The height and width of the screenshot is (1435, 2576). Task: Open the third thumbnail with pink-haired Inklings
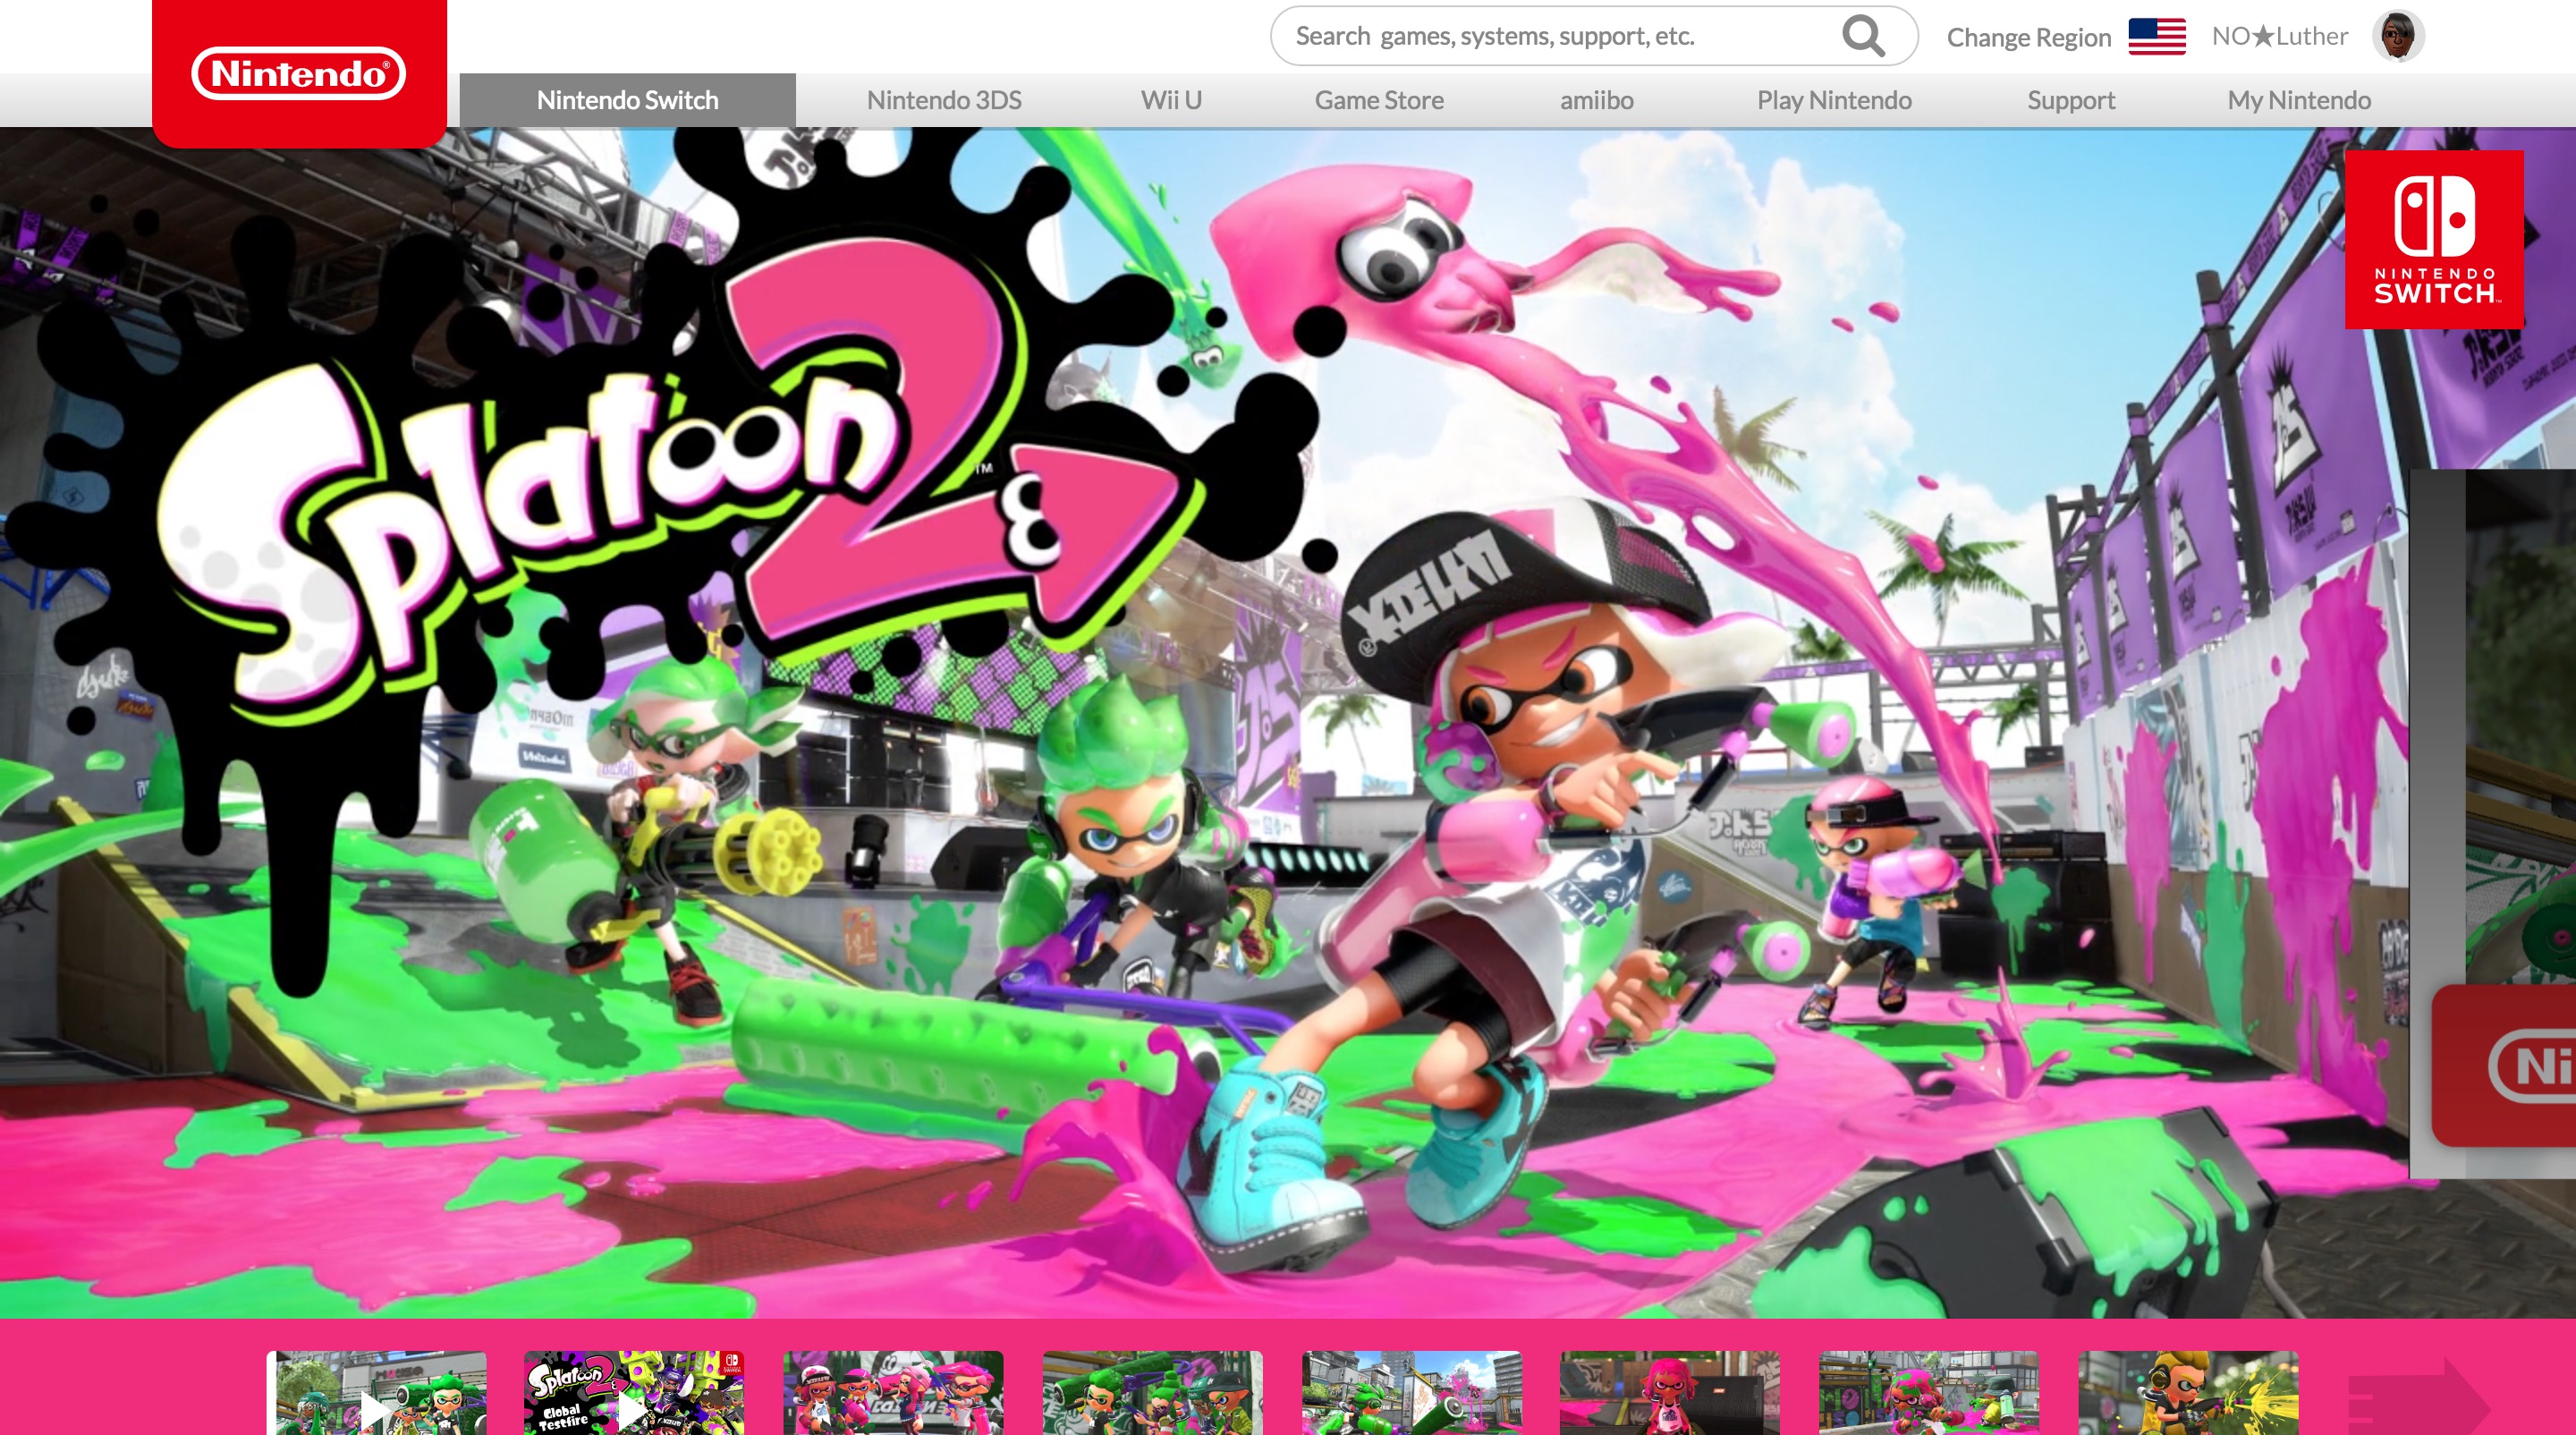coord(893,1393)
